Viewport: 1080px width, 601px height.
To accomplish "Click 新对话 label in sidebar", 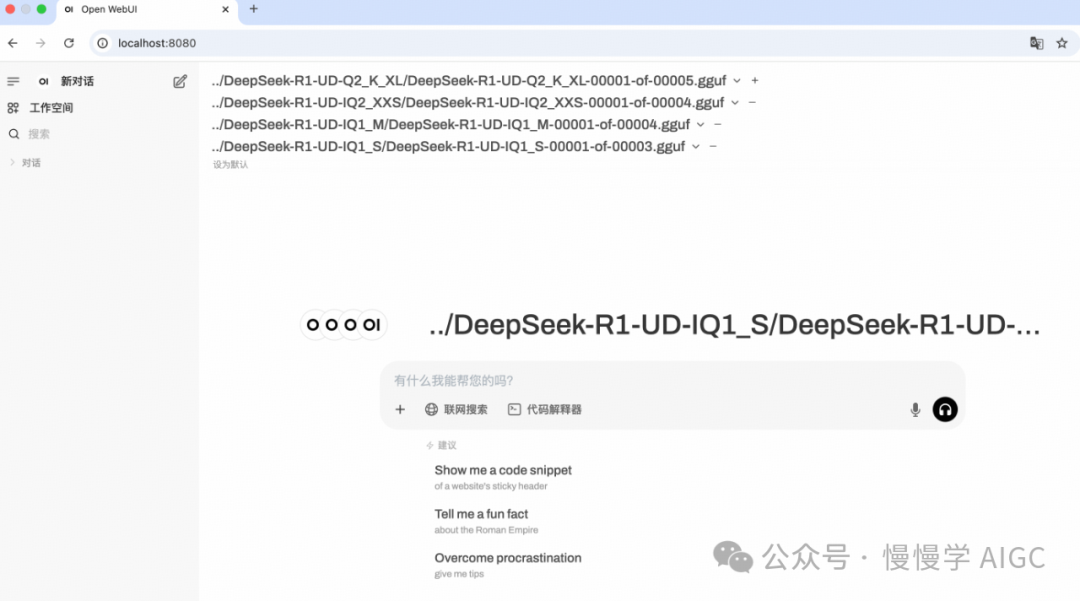I will coord(77,81).
